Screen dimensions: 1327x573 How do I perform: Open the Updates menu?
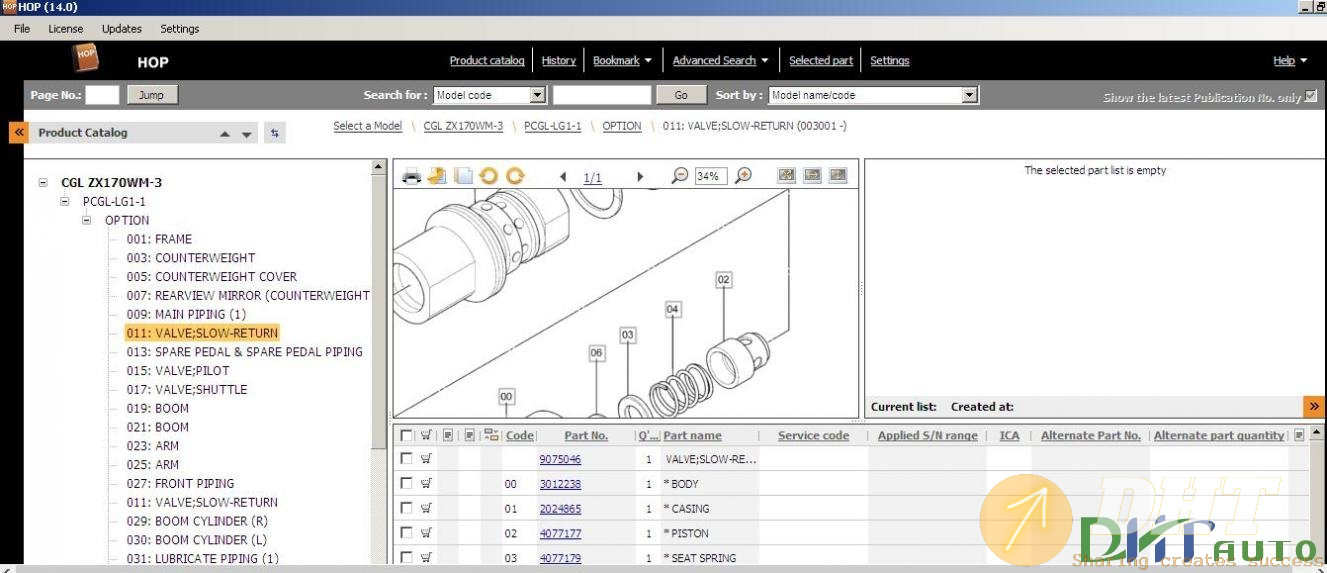(x=122, y=29)
